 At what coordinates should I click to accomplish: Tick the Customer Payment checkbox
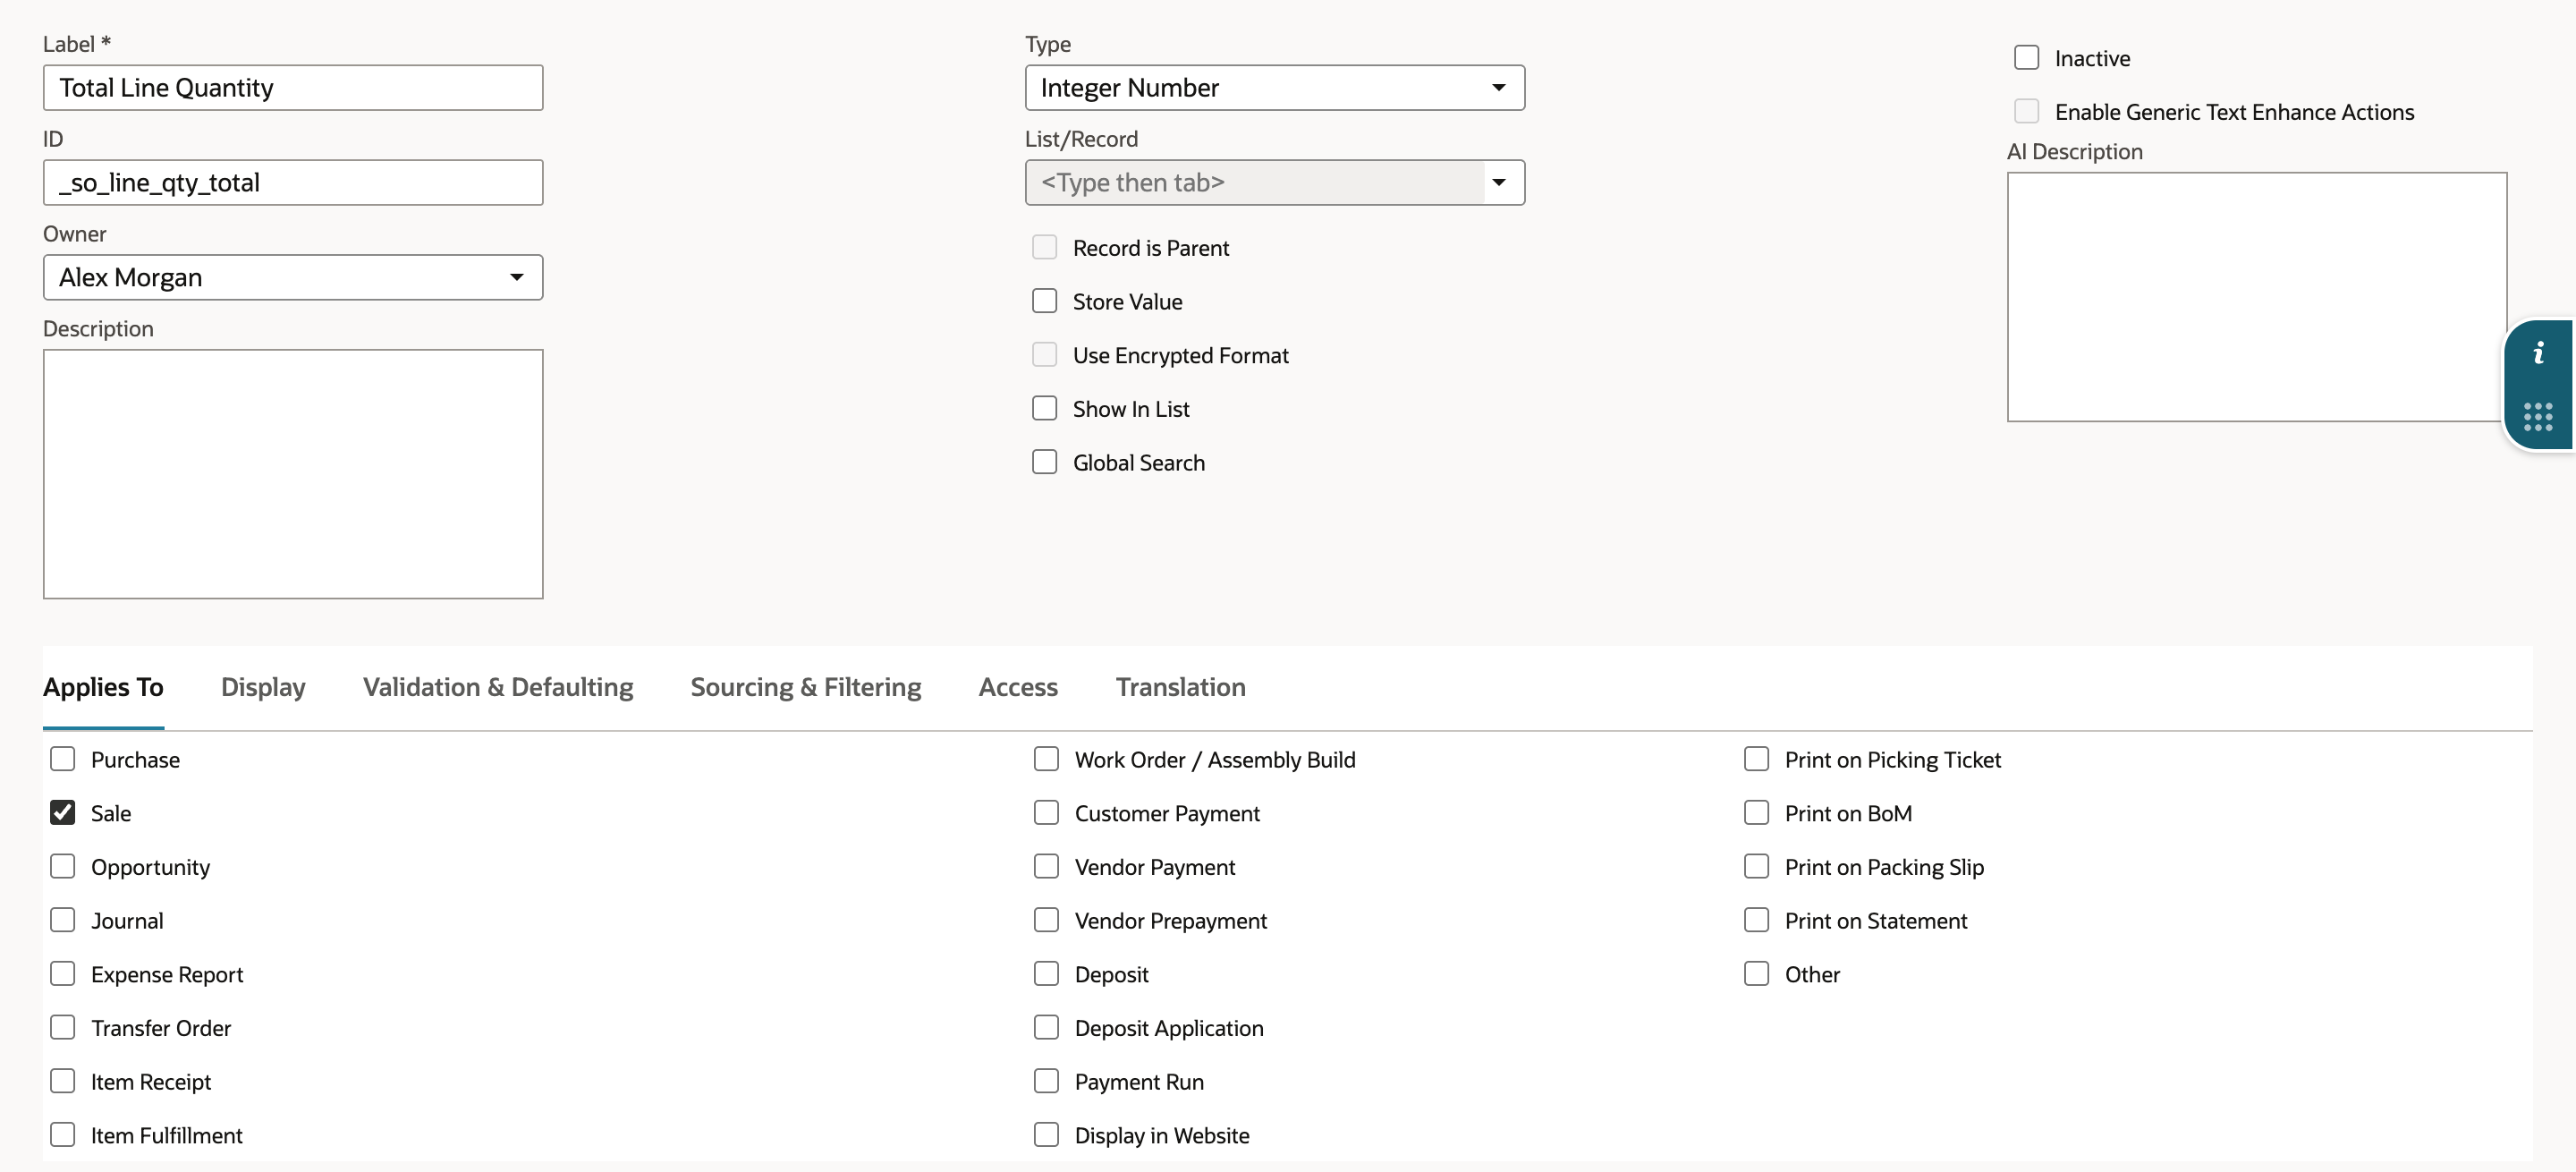click(x=1046, y=813)
